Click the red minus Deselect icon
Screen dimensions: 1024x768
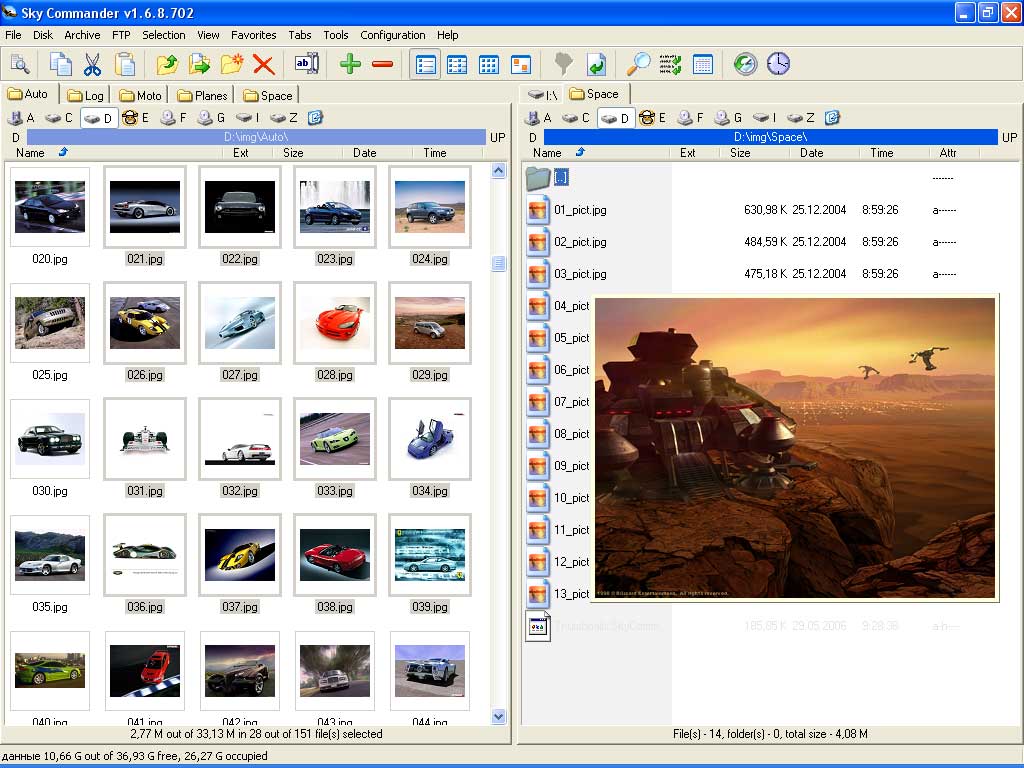382,65
